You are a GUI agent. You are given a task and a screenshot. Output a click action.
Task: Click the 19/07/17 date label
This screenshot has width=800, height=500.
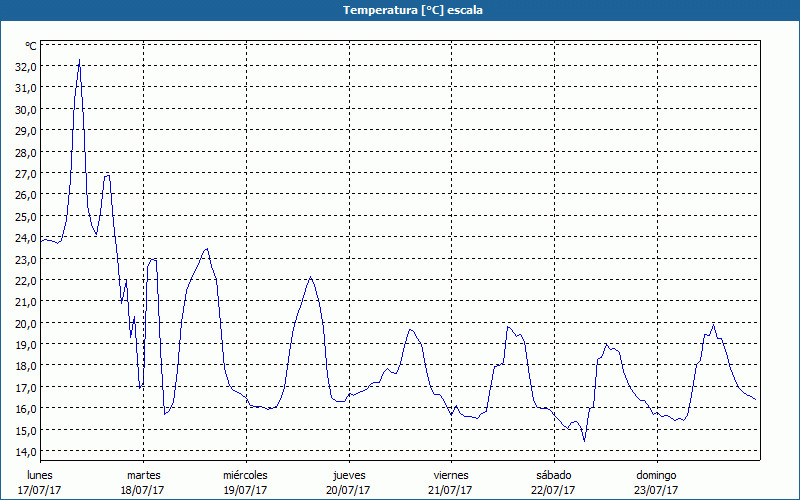pyautogui.click(x=245, y=490)
